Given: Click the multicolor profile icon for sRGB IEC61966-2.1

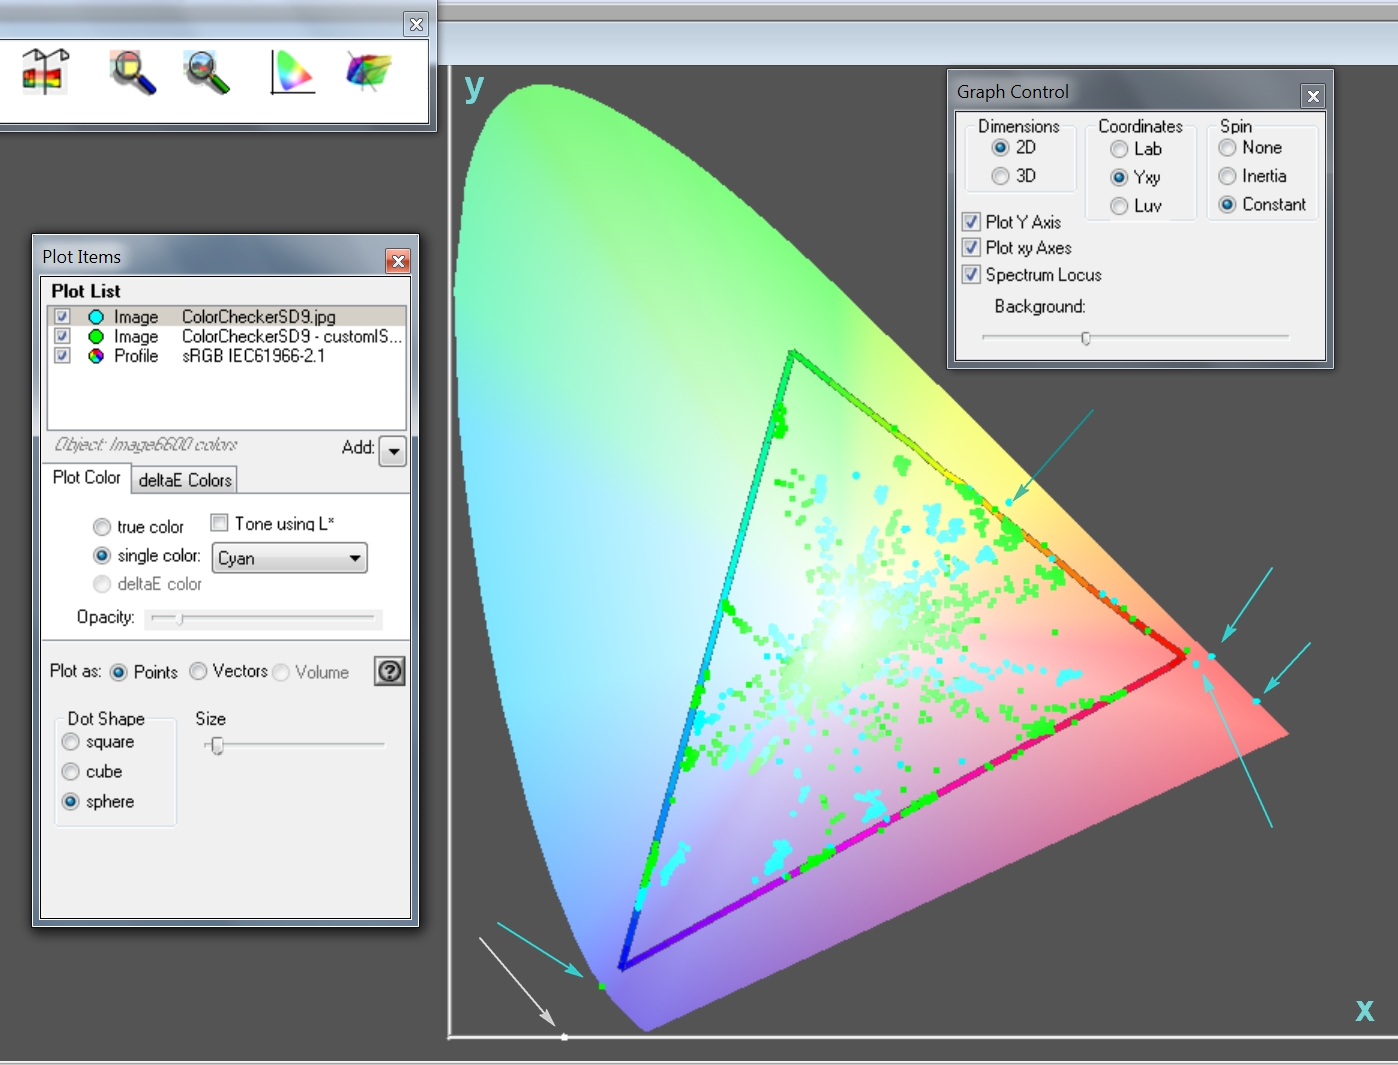Looking at the screenshot, I should pyautogui.click(x=96, y=355).
